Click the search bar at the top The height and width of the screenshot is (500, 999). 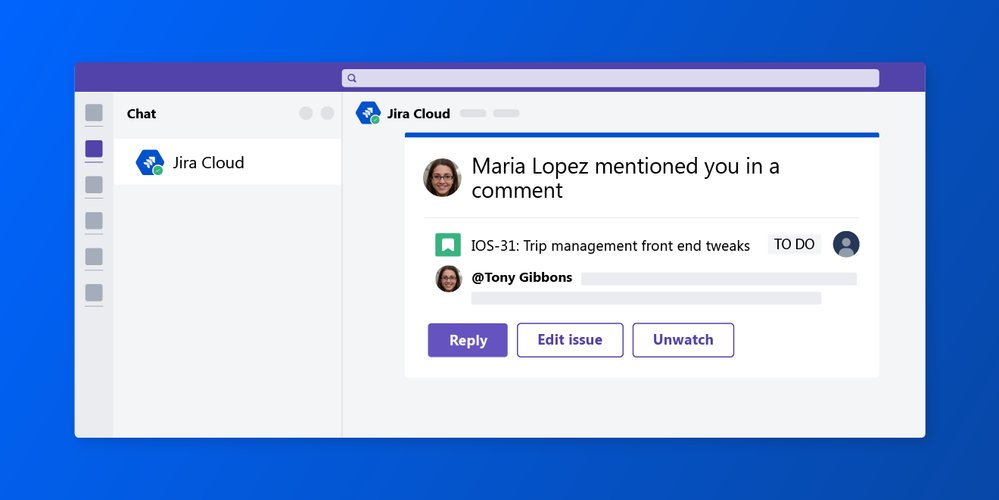pyautogui.click(x=610, y=78)
